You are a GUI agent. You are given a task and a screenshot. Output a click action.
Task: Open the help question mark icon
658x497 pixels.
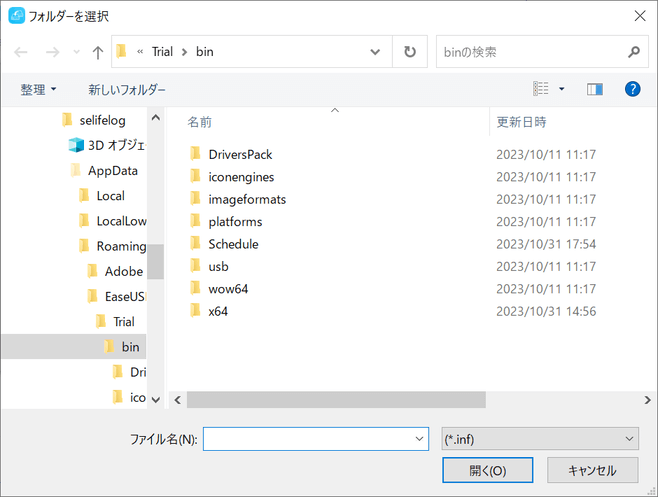(x=632, y=89)
